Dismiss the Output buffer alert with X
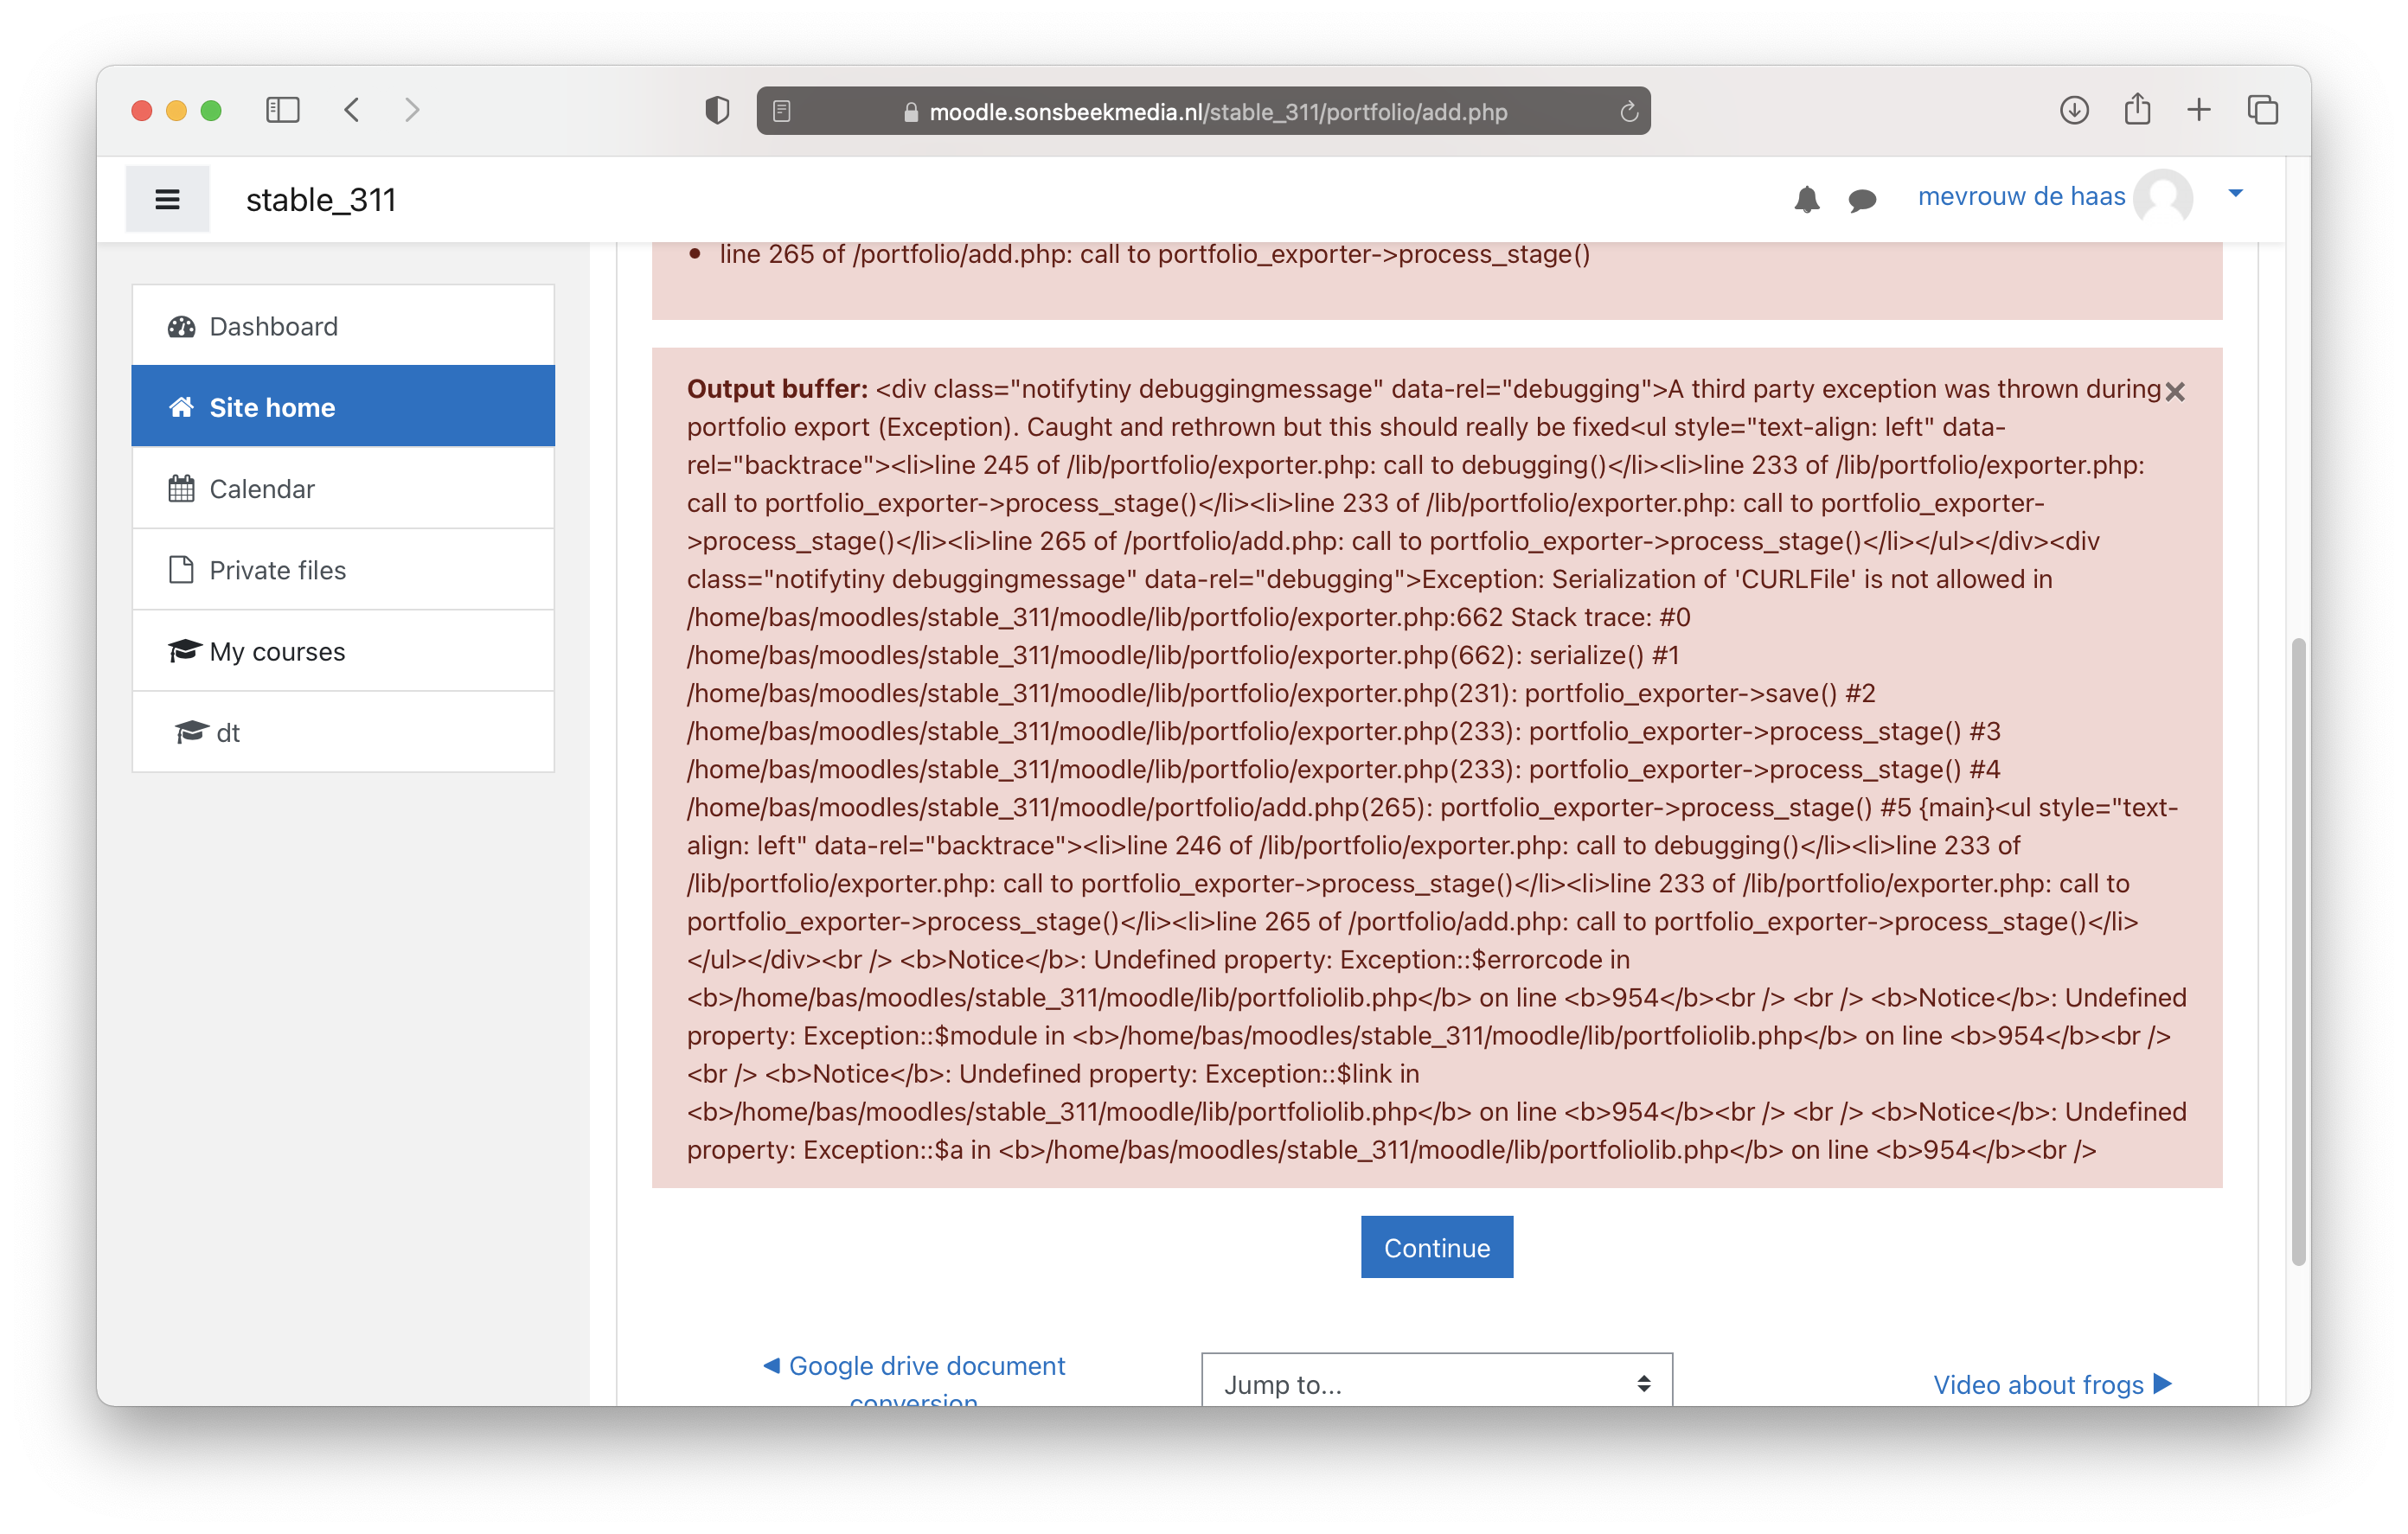2408x1534 pixels. pos(2175,392)
